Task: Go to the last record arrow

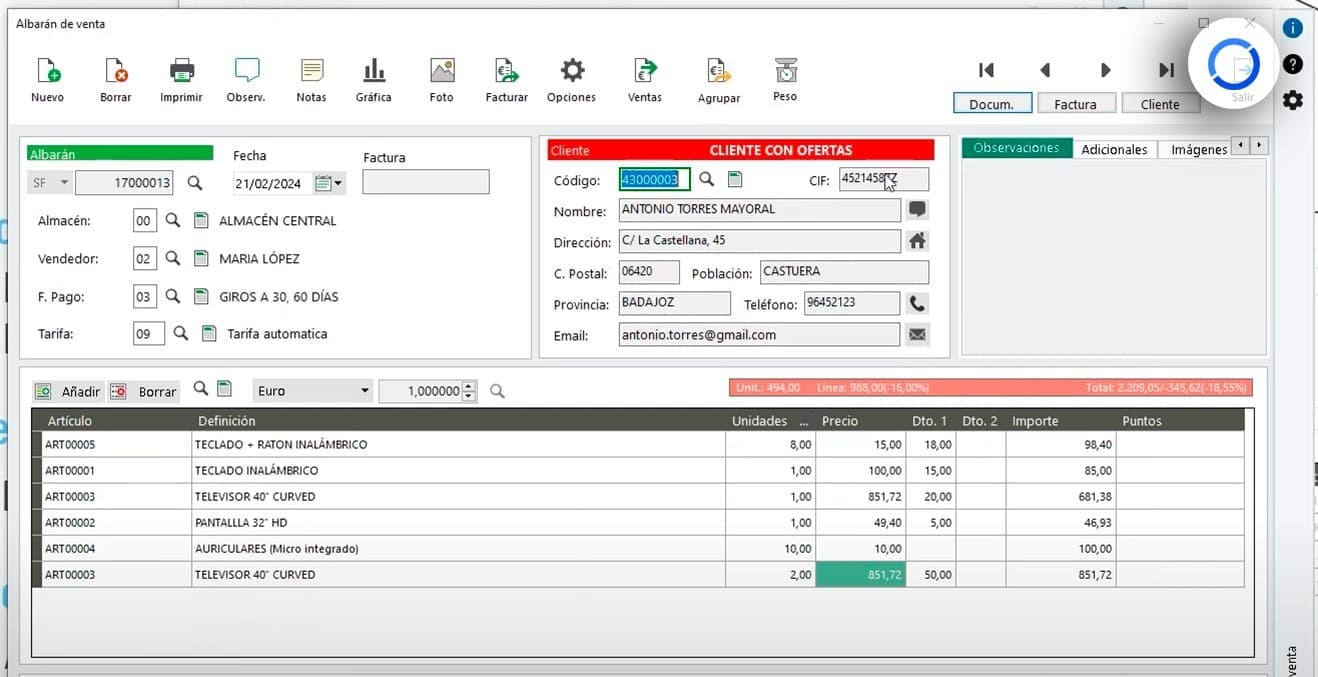Action: pyautogui.click(x=1166, y=70)
